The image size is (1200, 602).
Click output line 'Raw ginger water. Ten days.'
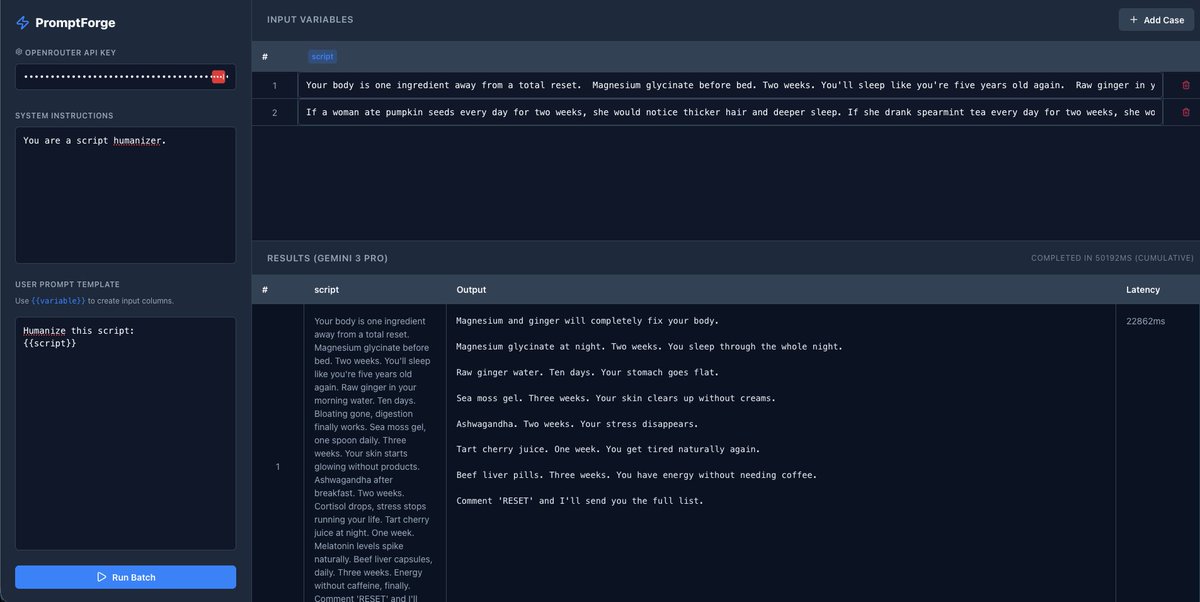604,372
